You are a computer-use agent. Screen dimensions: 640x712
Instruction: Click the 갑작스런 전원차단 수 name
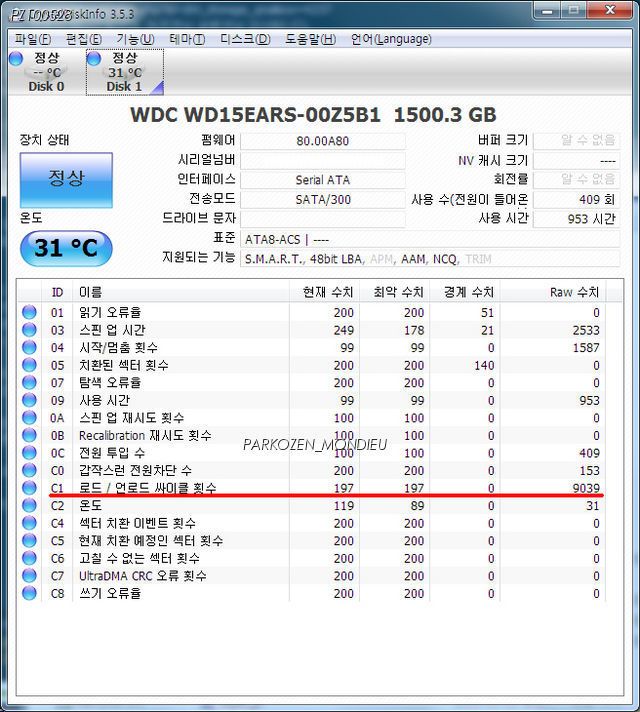click(135, 470)
